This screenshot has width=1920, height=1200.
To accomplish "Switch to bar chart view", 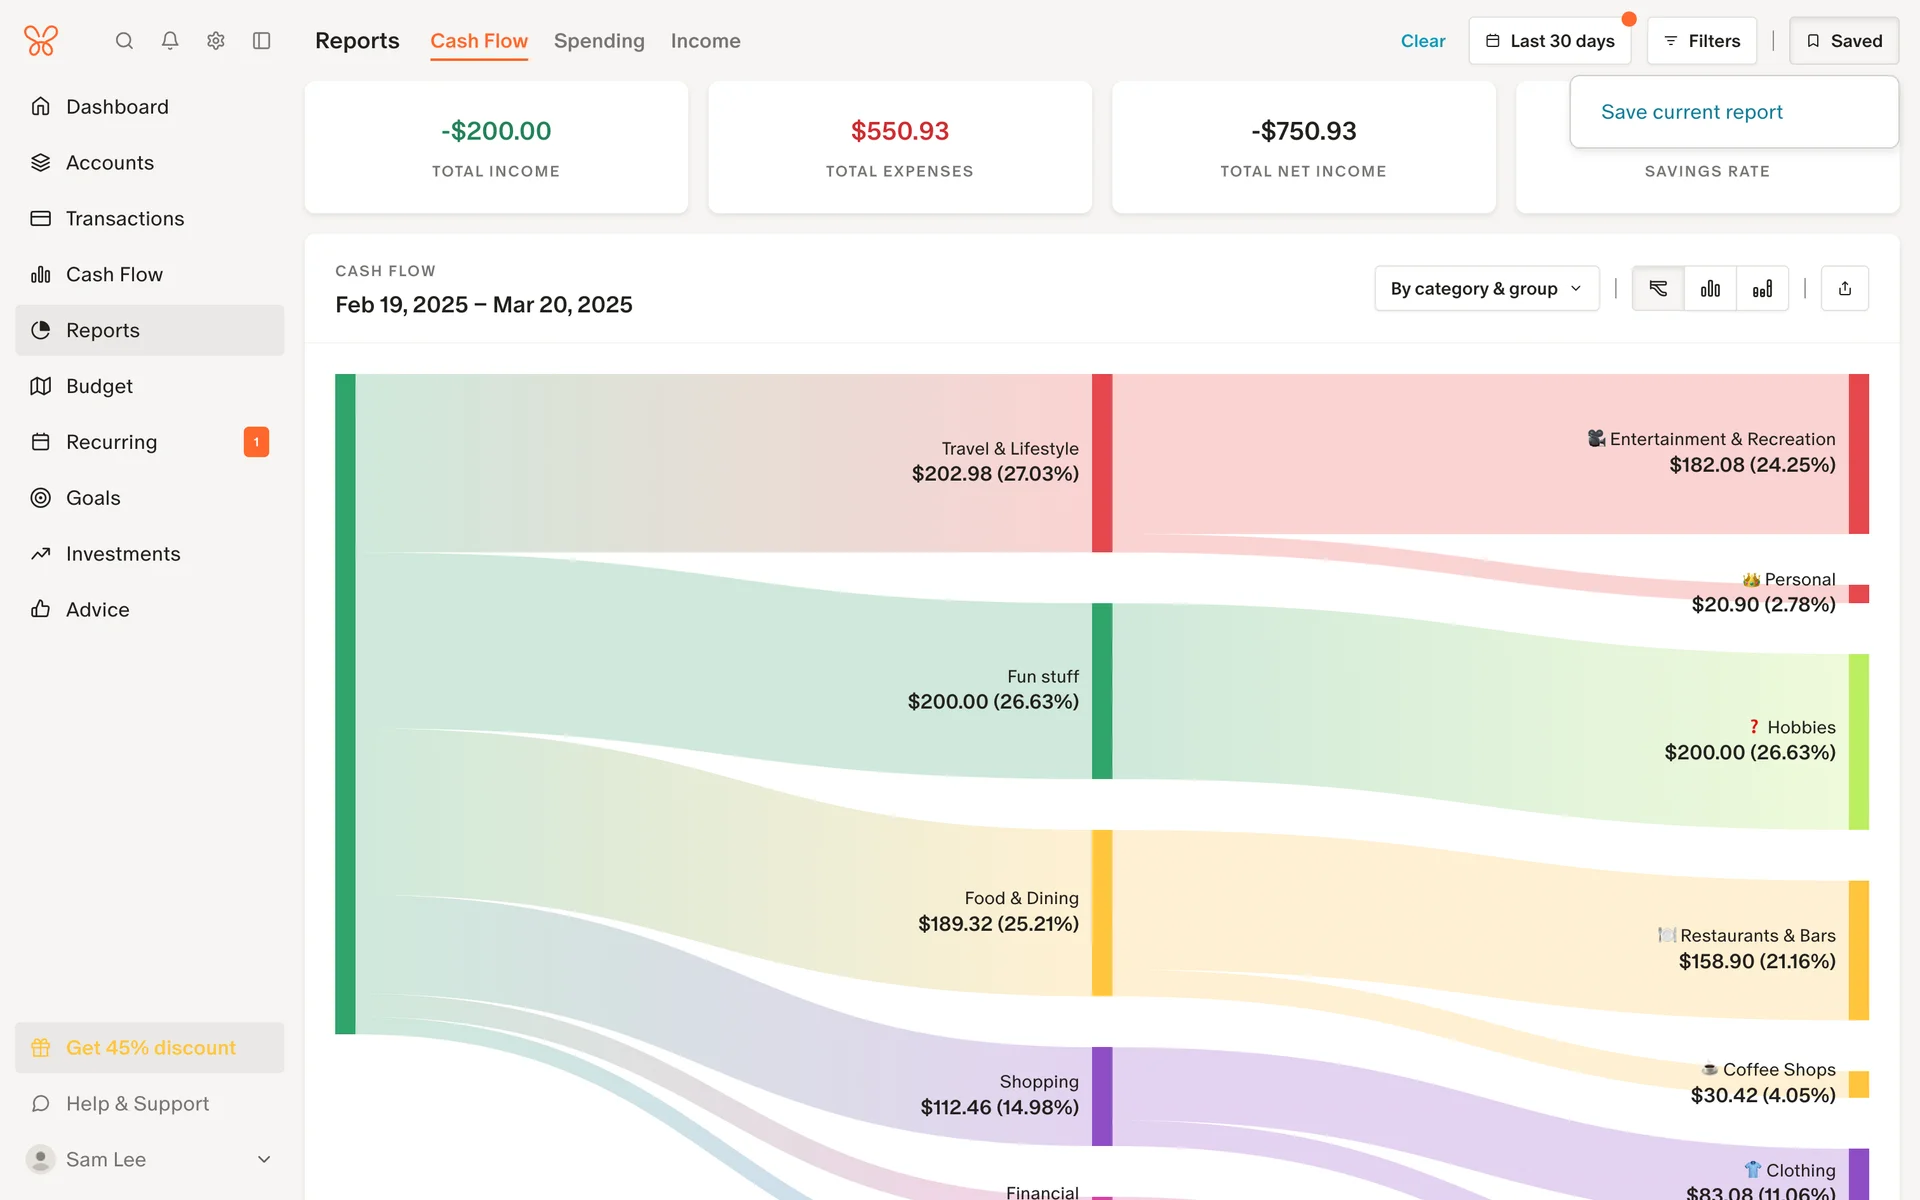I will (x=1710, y=289).
